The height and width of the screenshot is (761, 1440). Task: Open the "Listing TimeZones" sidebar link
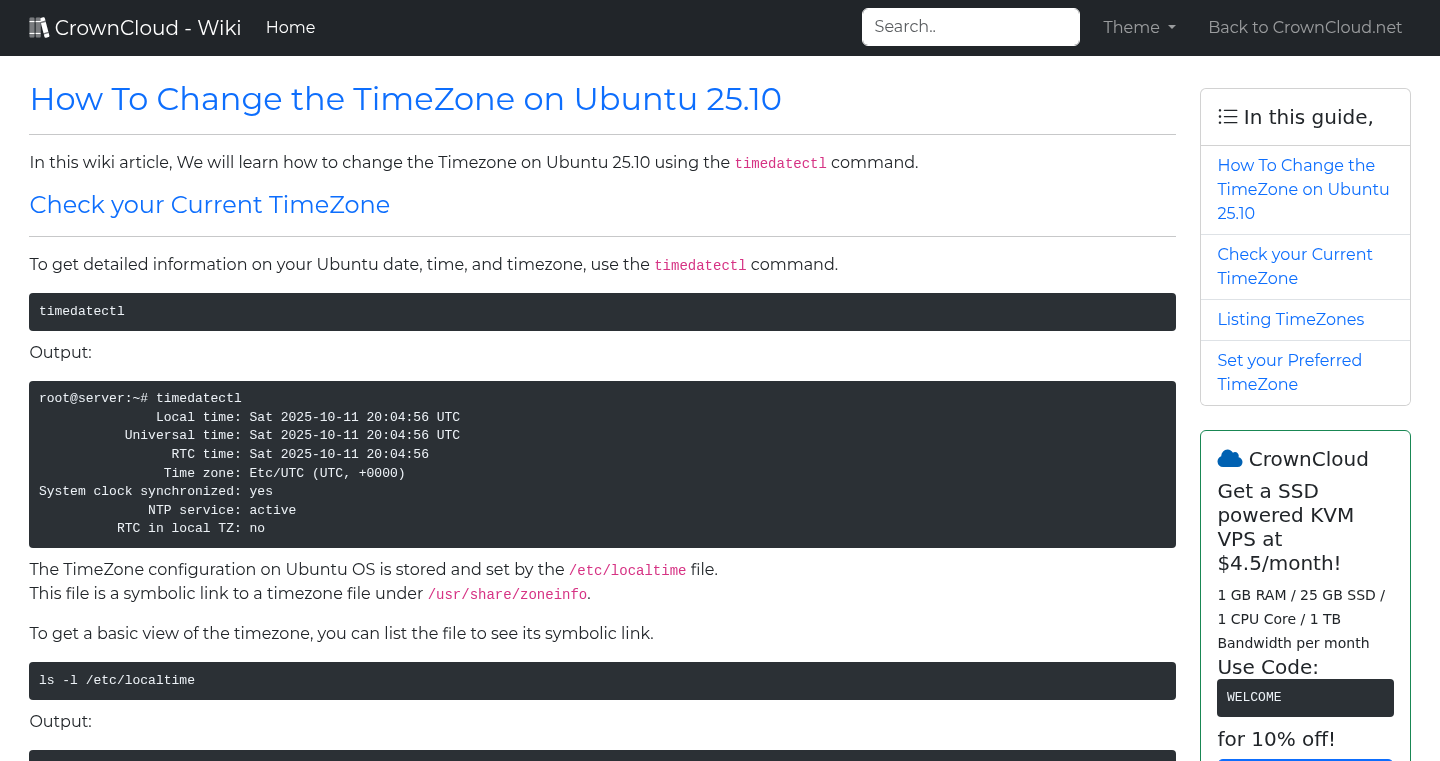(x=1290, y=319)
